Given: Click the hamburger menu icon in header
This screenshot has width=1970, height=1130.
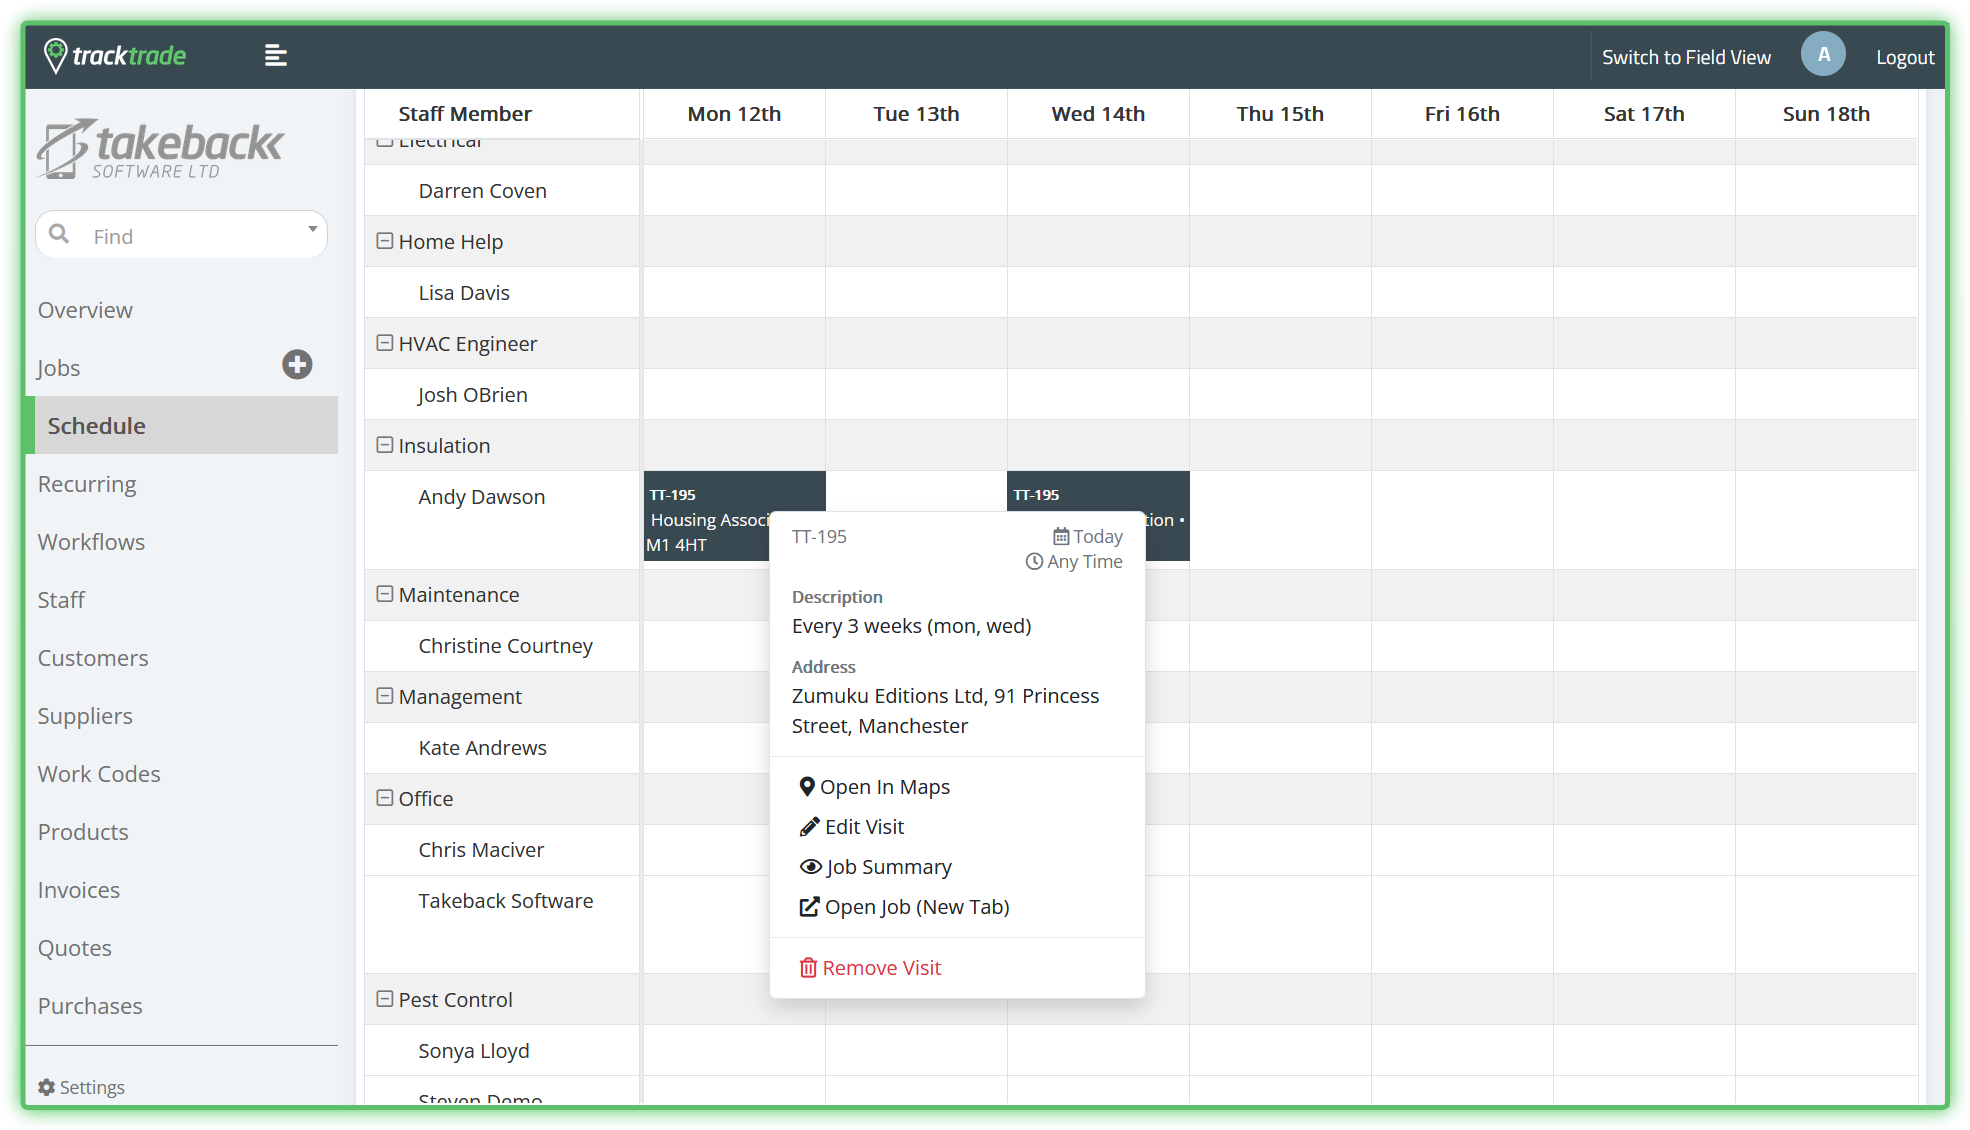Looking at the screenshot, I should (x=275, y=56).
